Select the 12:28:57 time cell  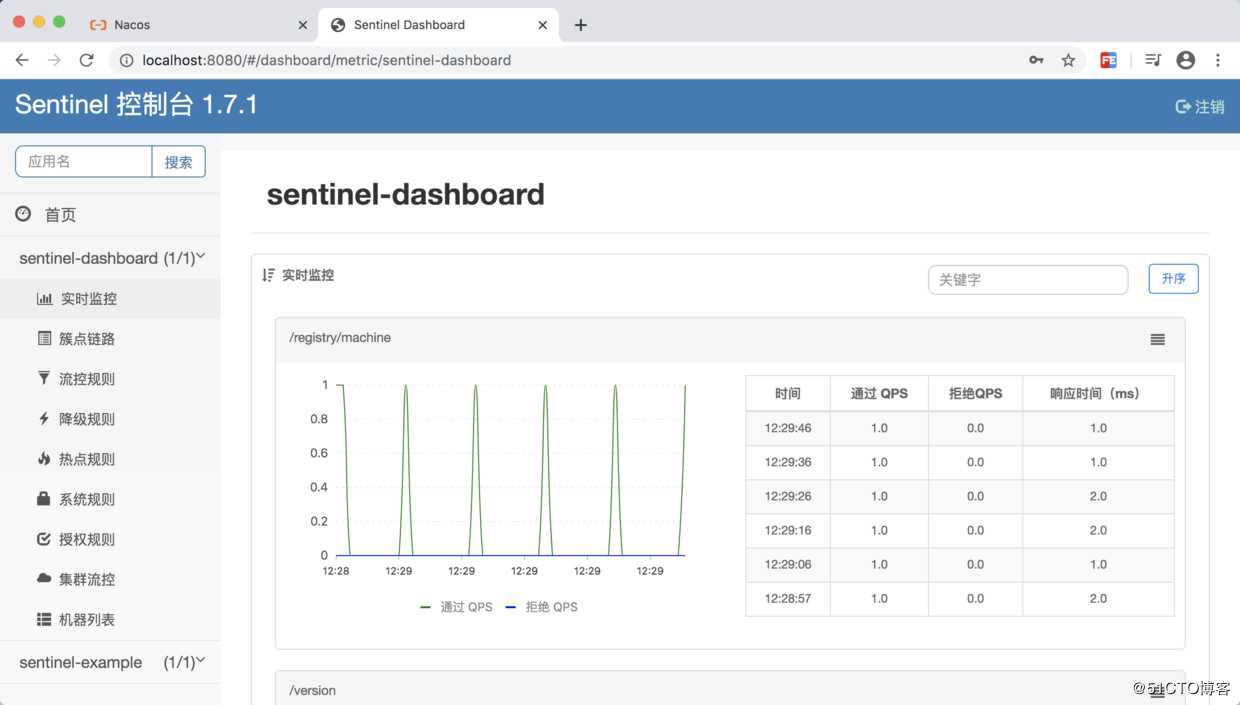point(788,598)
